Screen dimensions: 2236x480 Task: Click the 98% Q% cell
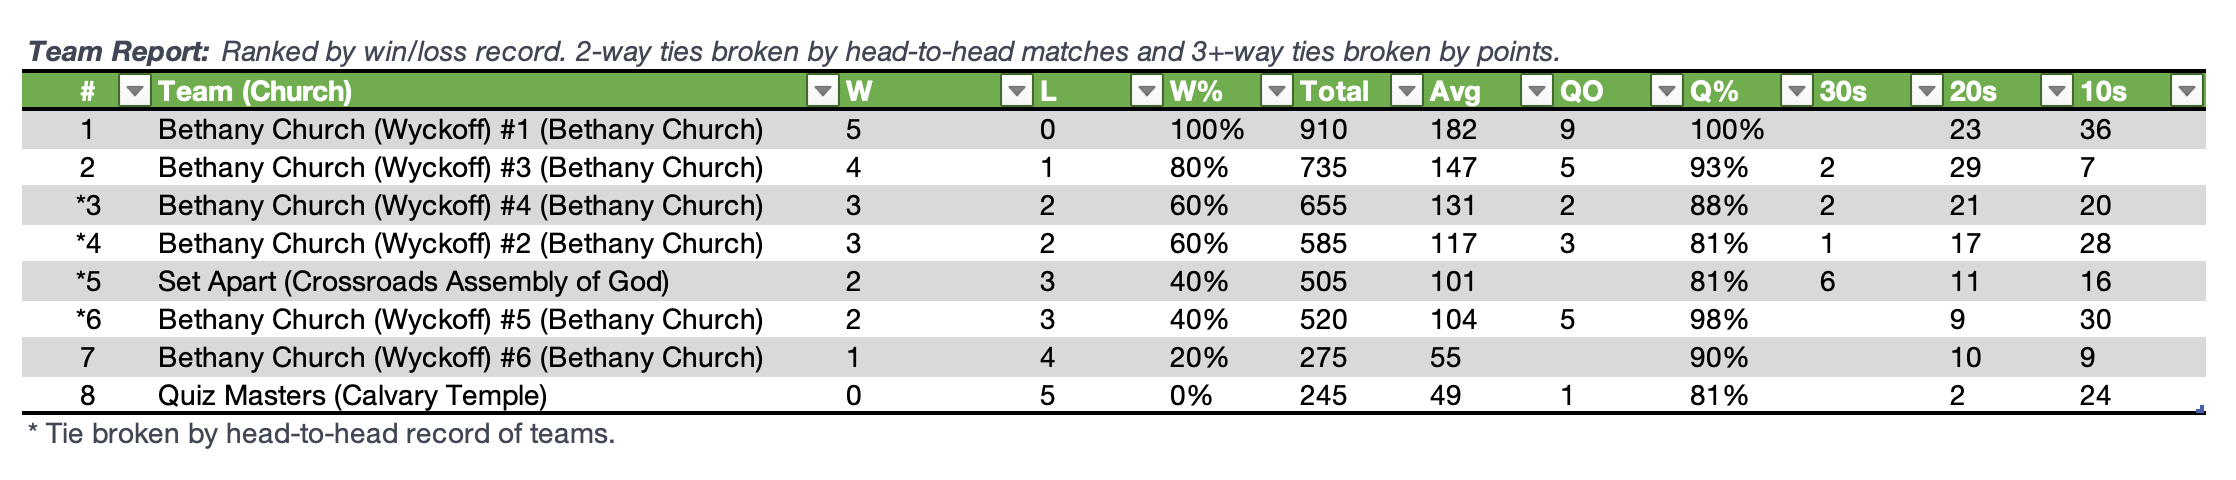click(x=1718, y=320)
